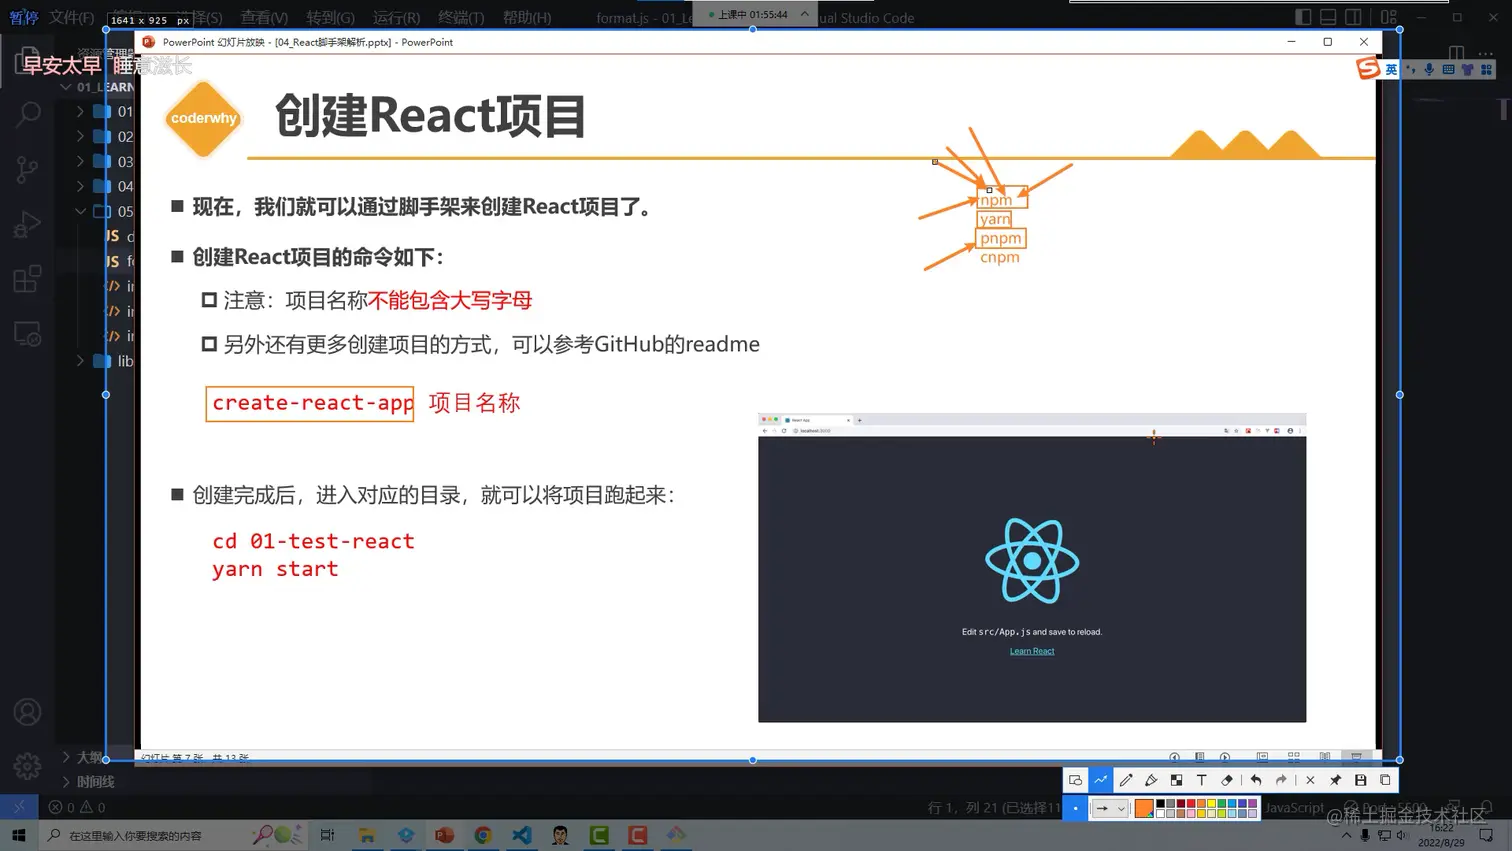Open the Sogou toolbox grid
This screenshot has height=851, width=1512.
pos(1487,69)
